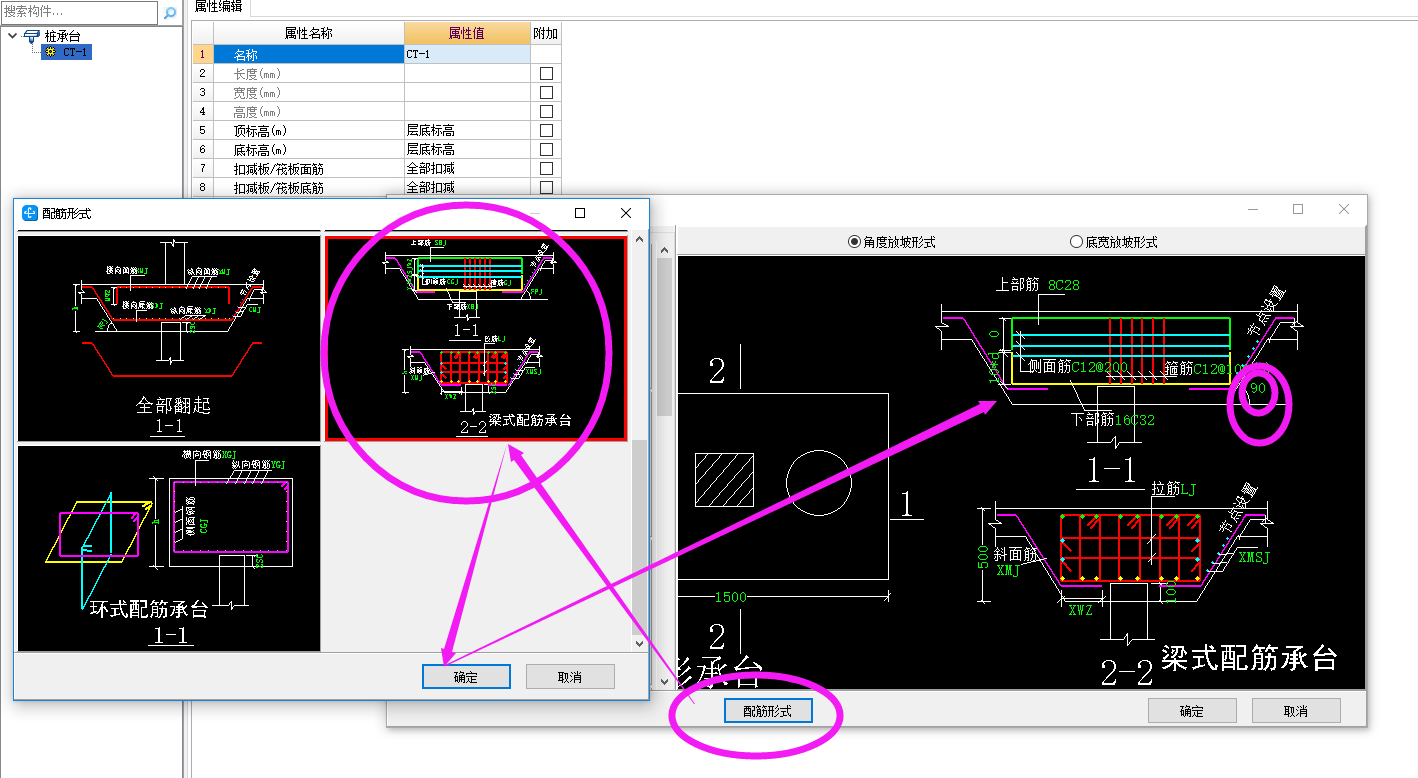The image size is (1418, 778).
Task: Tick the 附加 checkbox for 宽度(mm)
Action: (x=546, y=93)
